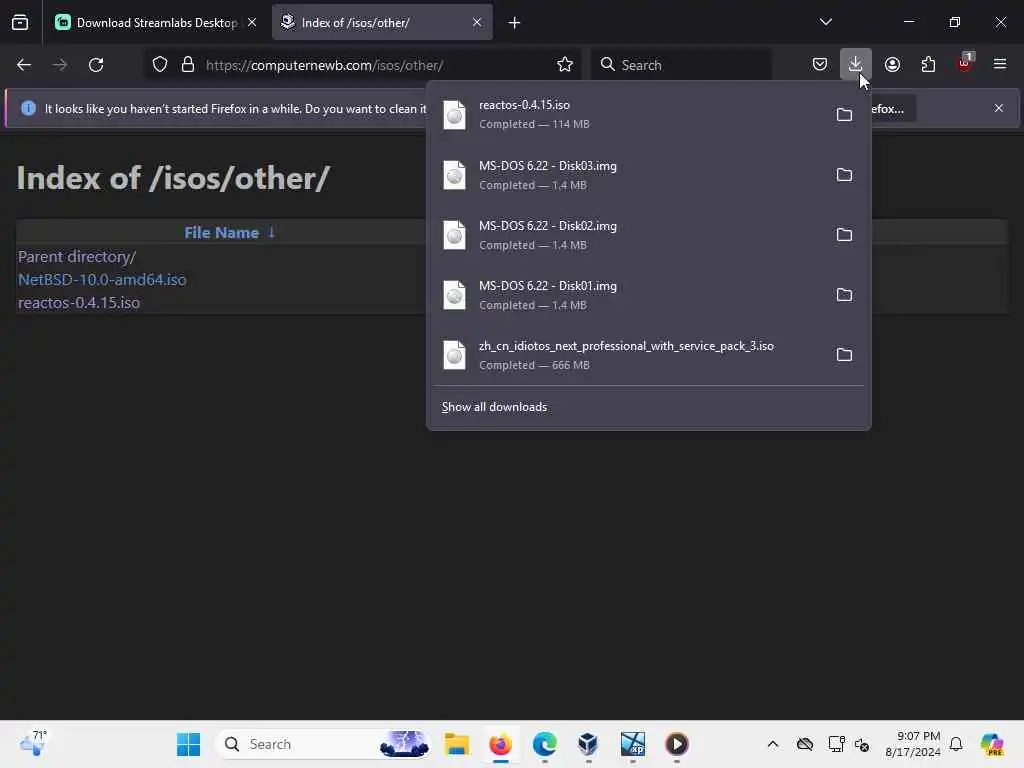Click the notification info icon
The height and width of the screenshot is (768, 1024).
[x=28, y=108]
